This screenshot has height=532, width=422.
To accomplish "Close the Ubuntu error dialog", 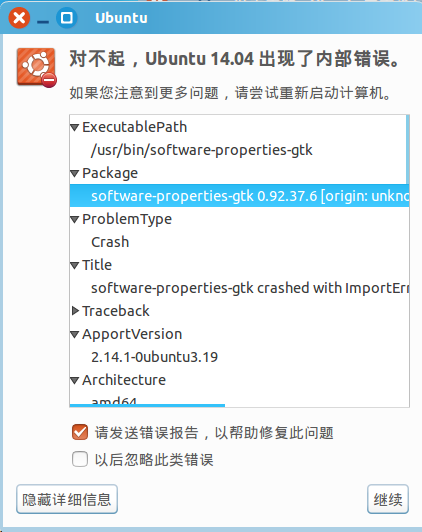I will pyautogui.click(x=19, y=18).
